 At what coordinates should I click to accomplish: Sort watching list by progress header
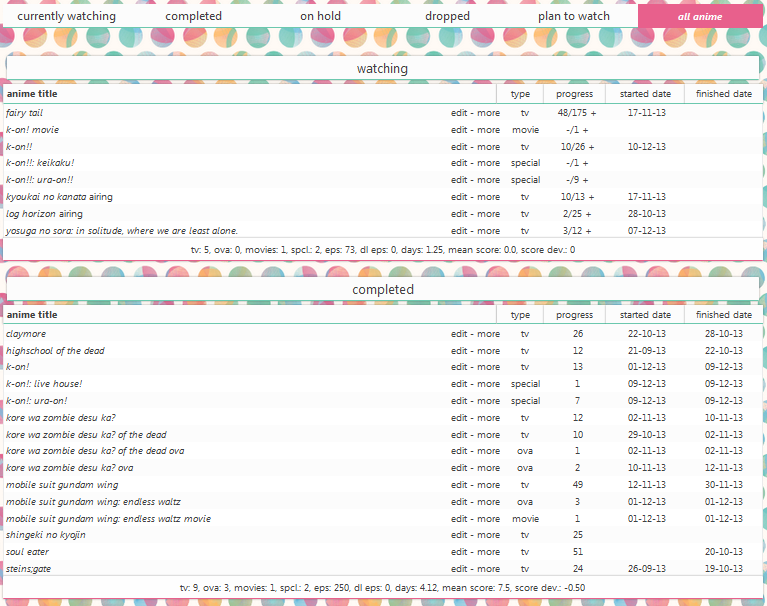click(574, 94)
